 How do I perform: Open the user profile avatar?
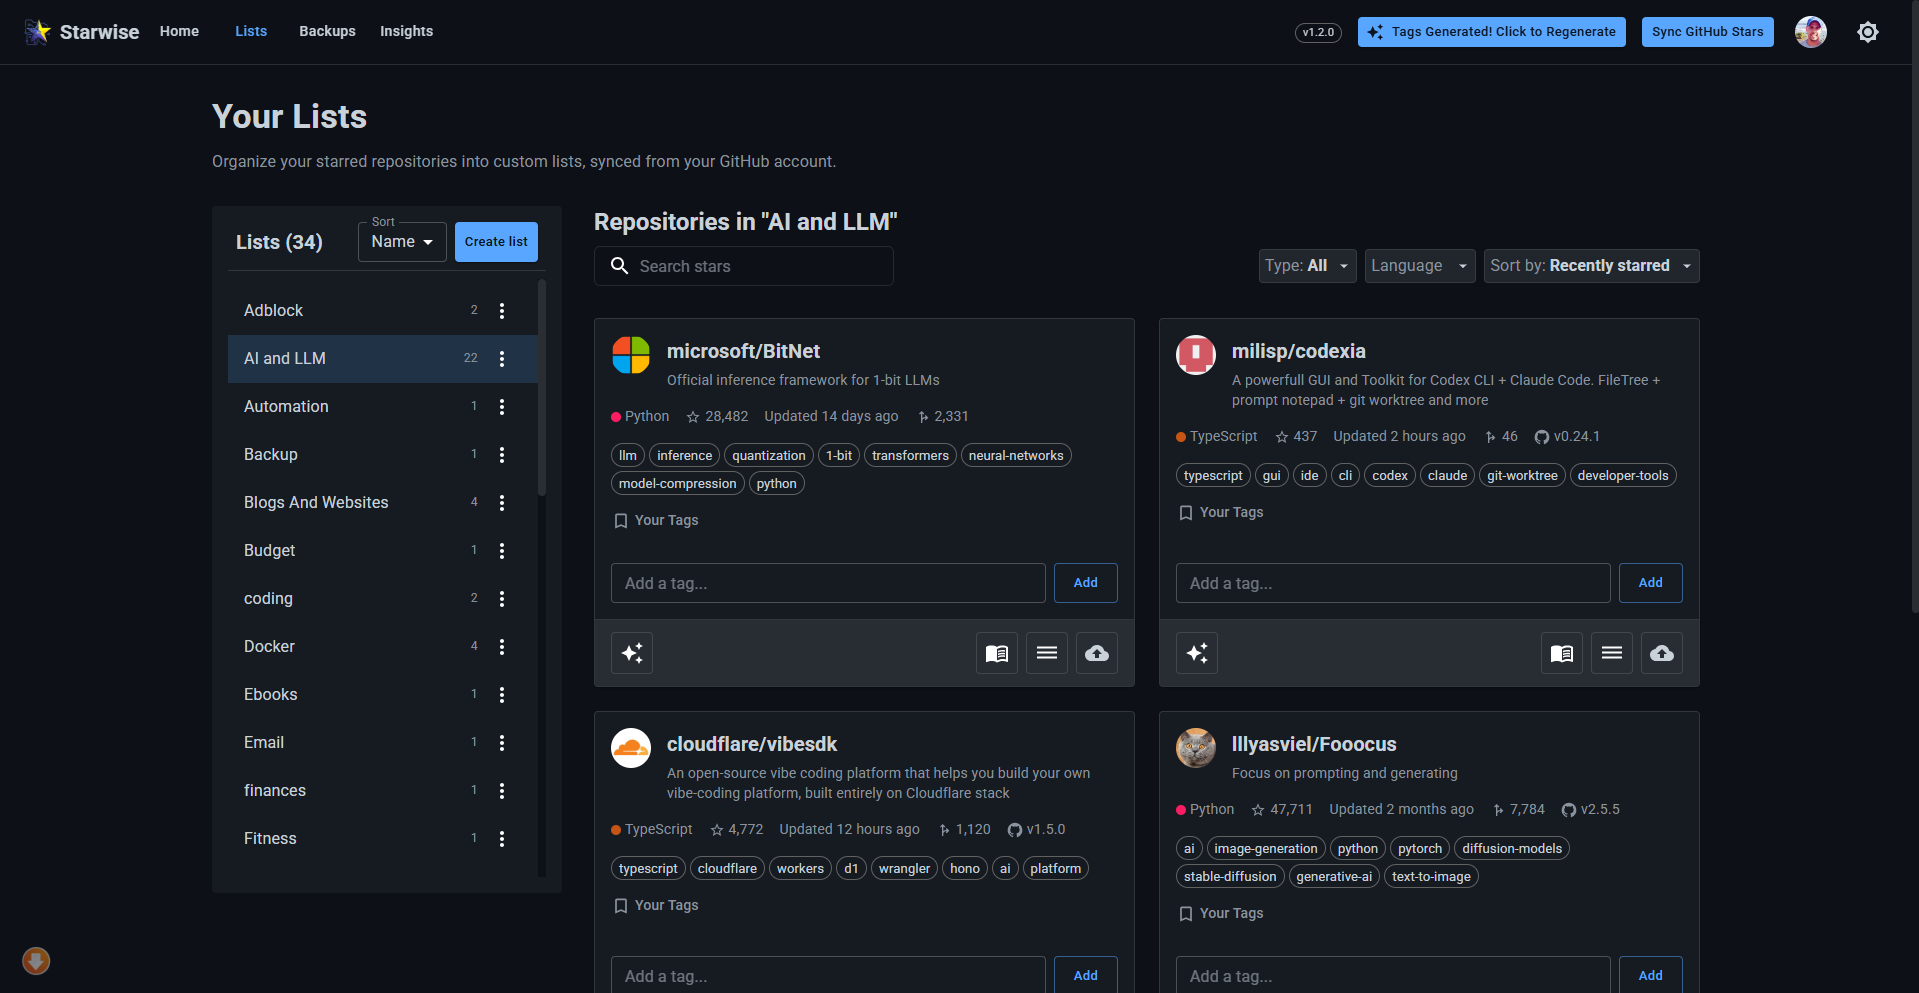(x=1811, y=32)
